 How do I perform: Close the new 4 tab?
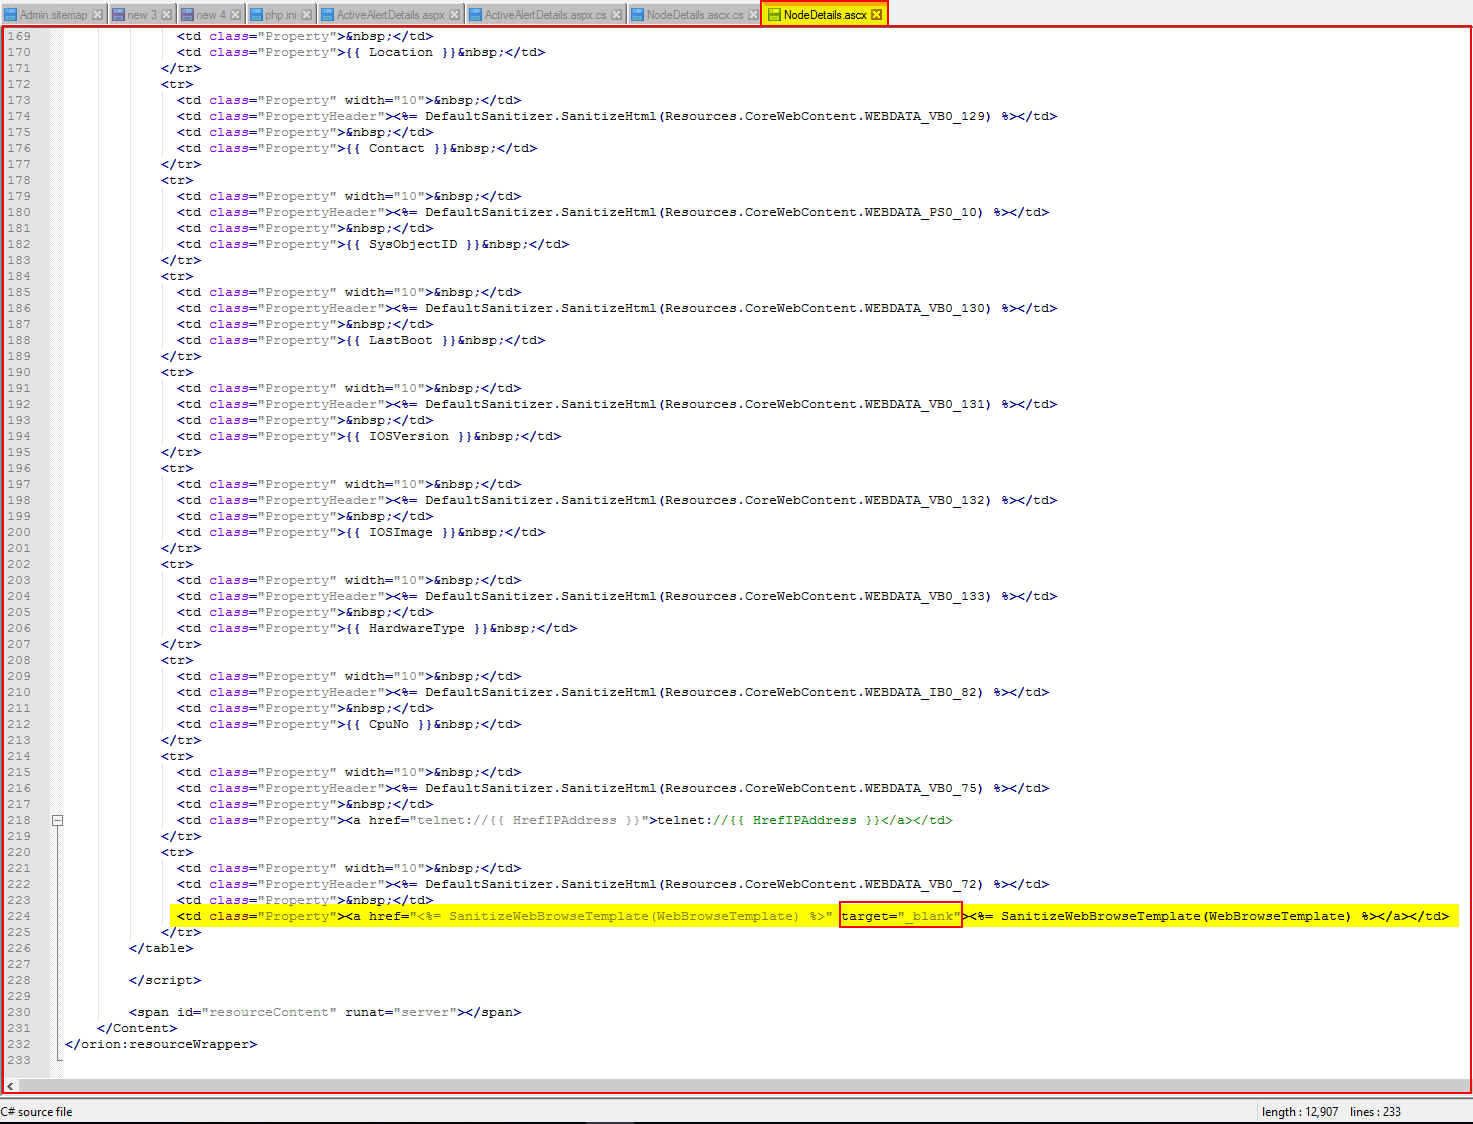(x=235, y=15)
